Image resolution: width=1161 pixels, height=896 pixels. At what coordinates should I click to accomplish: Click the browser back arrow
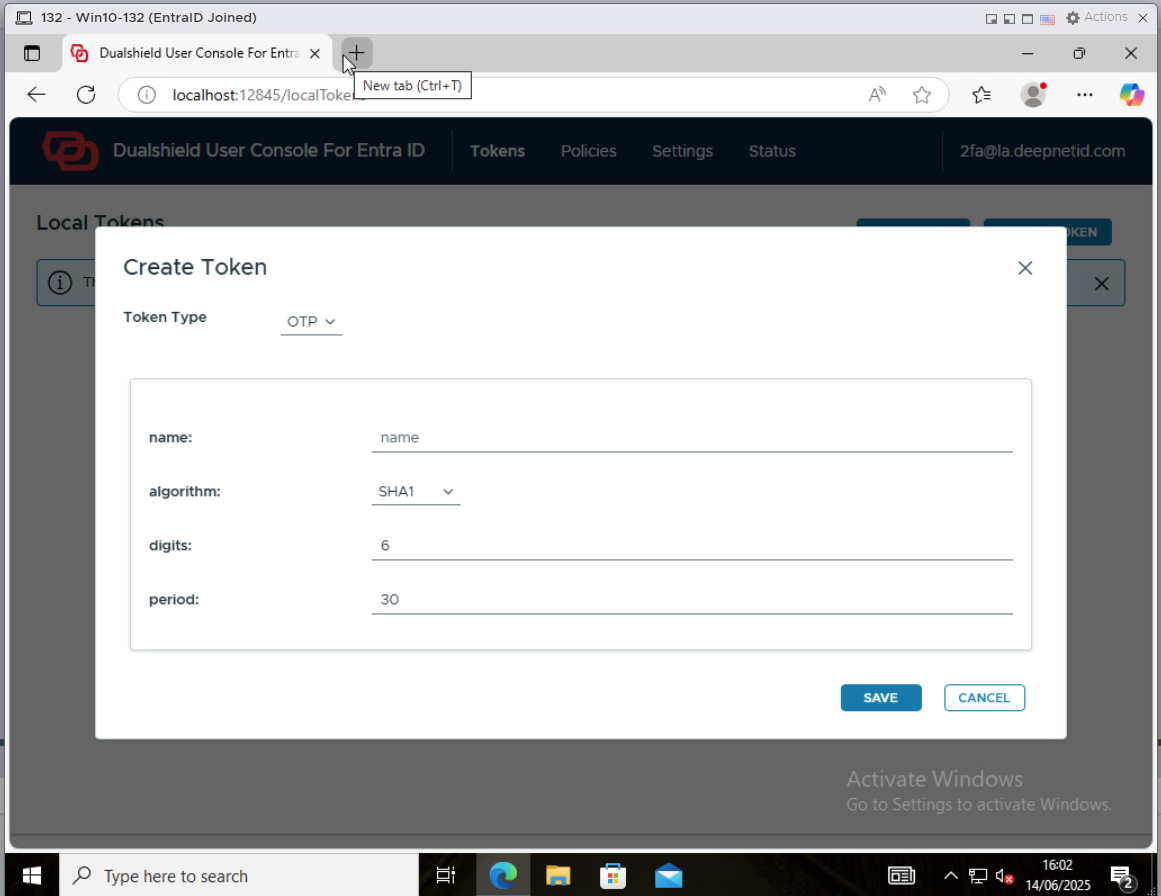37,95
